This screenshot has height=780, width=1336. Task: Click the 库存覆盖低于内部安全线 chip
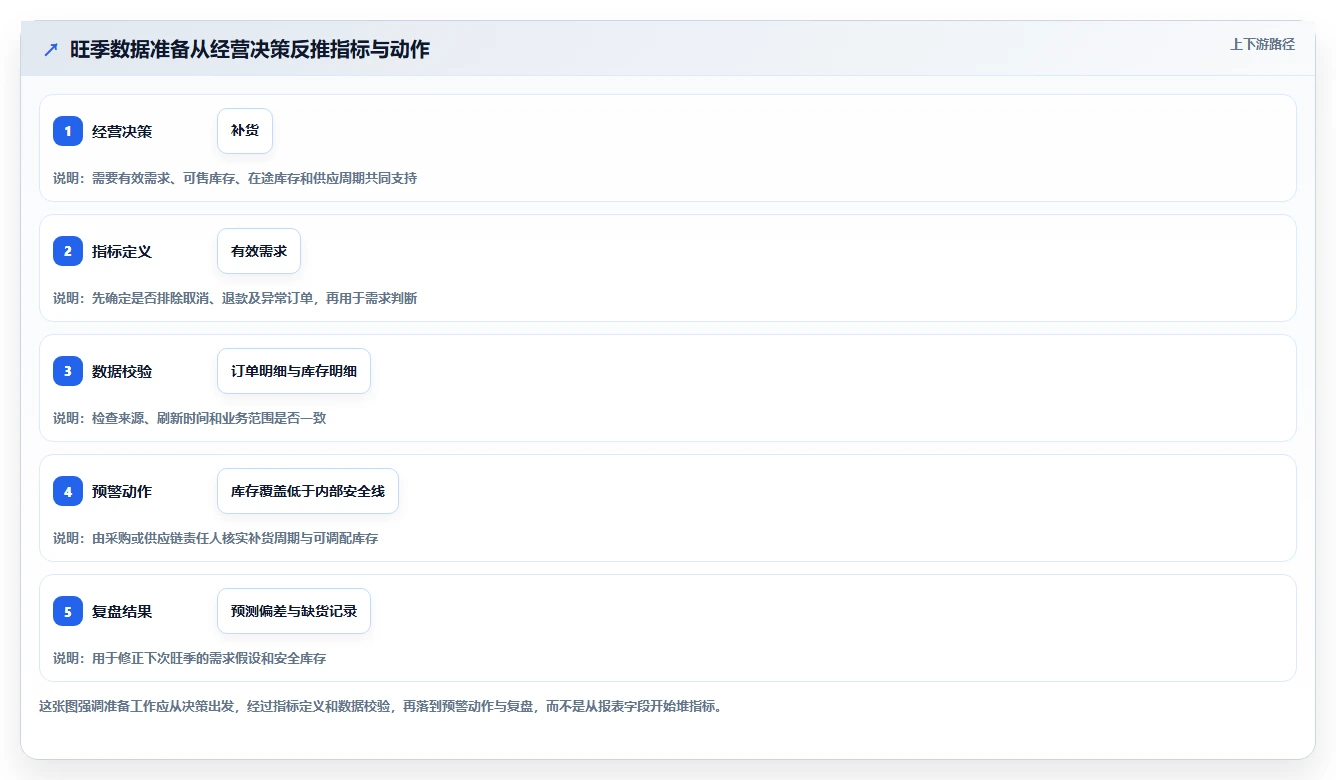click(x=308, y=491)
